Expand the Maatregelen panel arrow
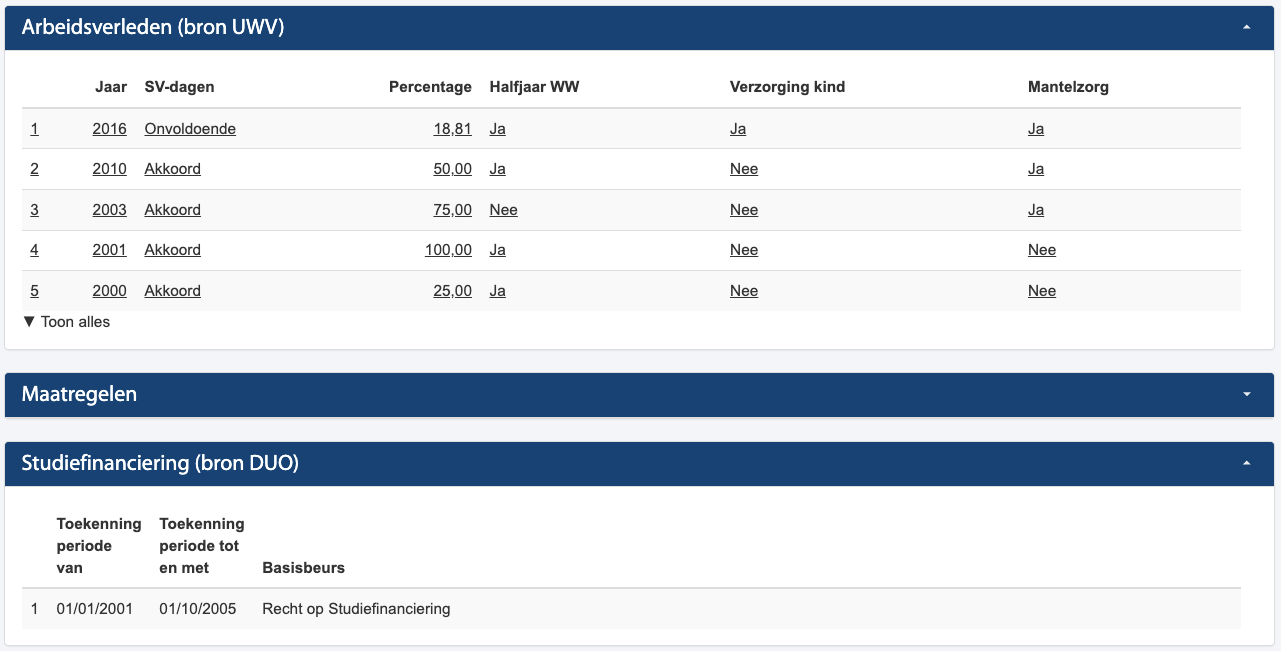Viewport: 1281px width, 651px height. [x=1246, y=395]
